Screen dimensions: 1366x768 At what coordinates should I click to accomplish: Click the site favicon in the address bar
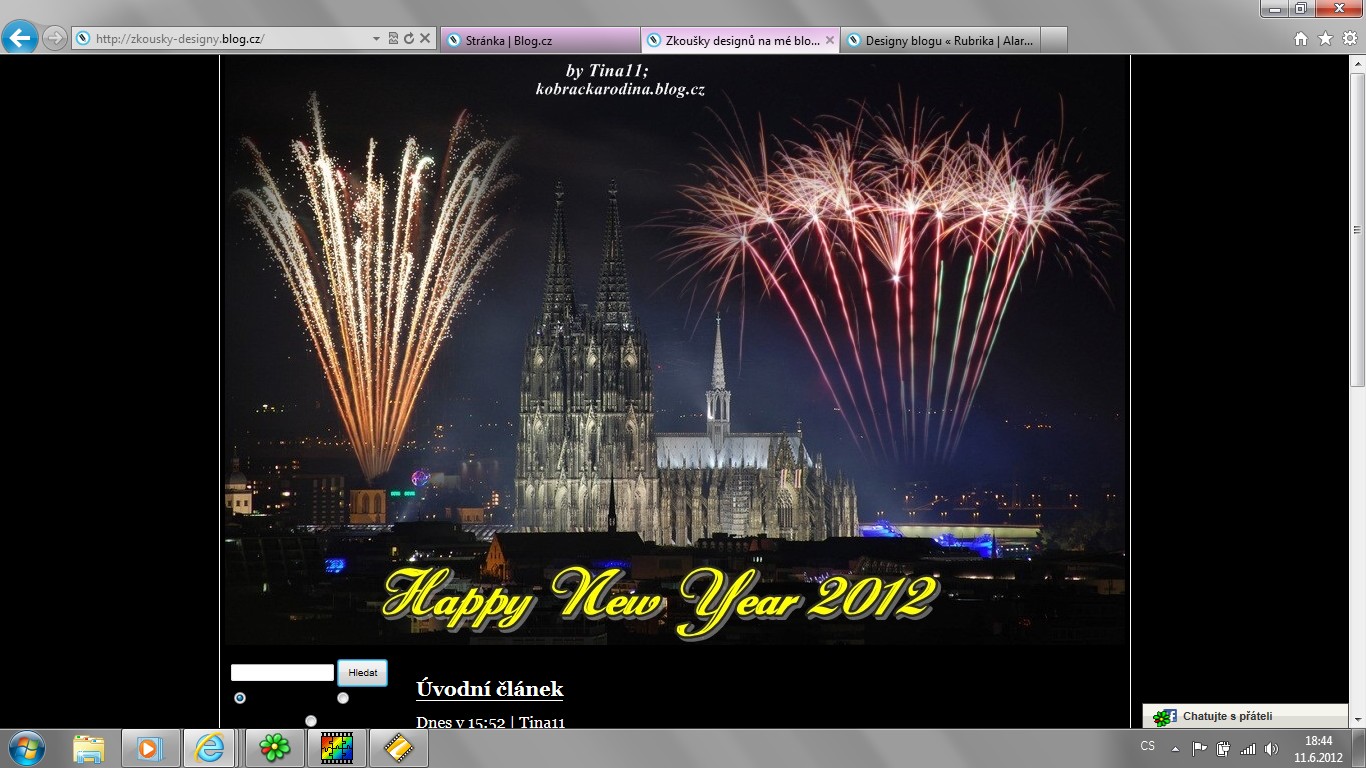tap(84, 39)
